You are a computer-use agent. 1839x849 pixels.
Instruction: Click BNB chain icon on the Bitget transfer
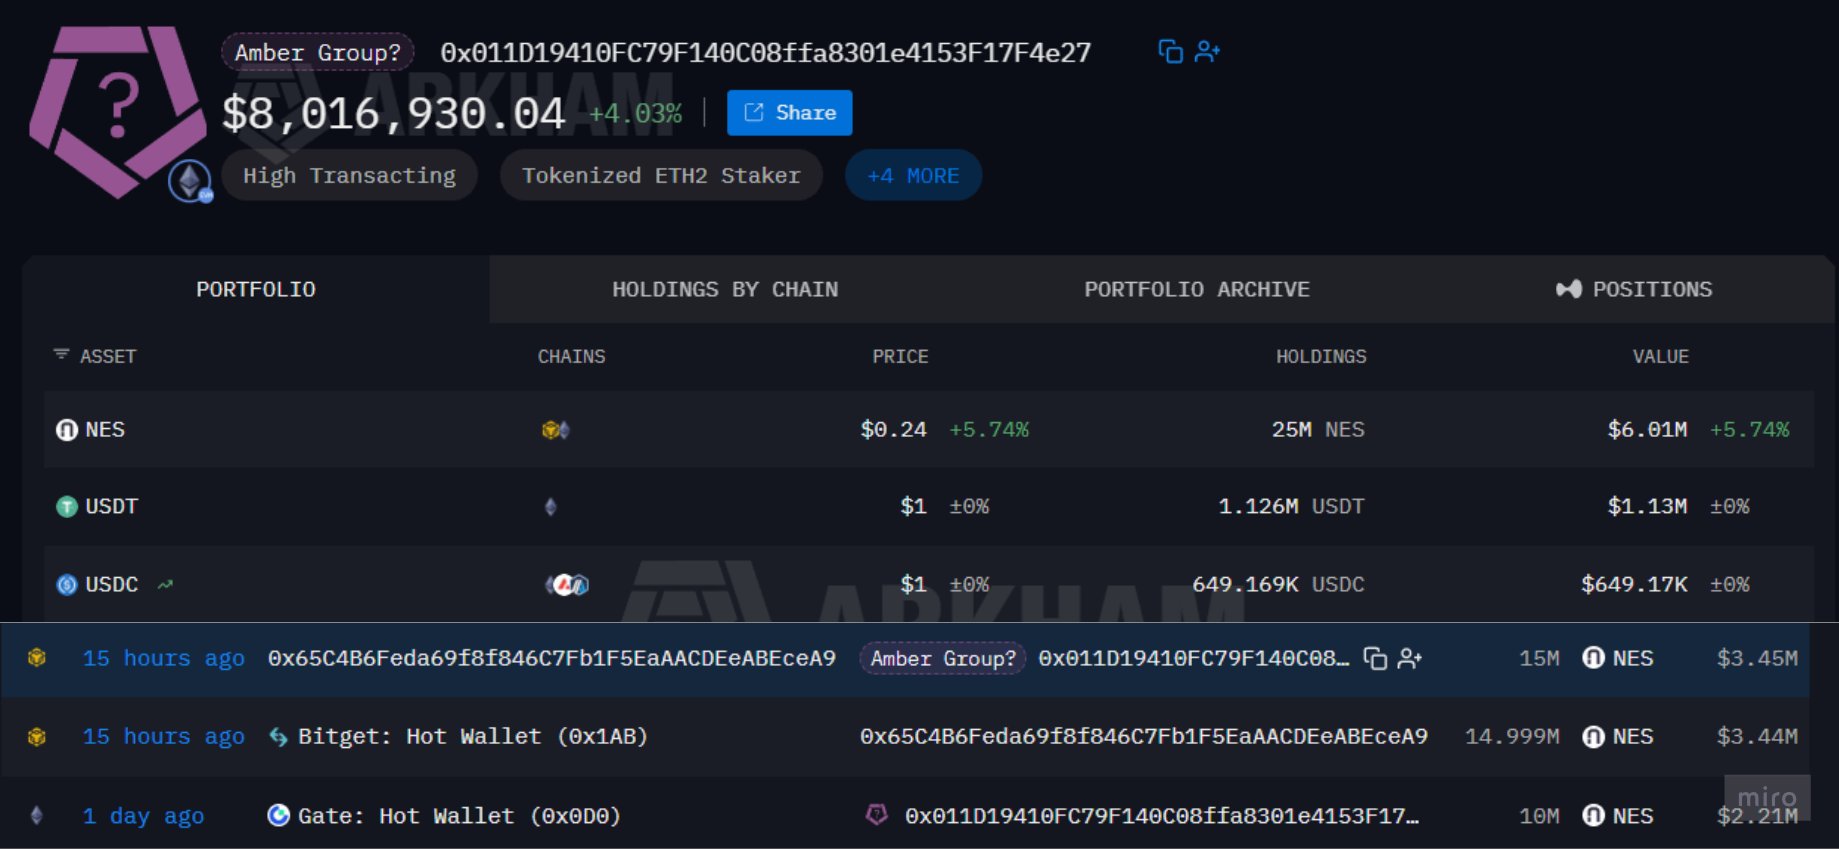(37, 737)
